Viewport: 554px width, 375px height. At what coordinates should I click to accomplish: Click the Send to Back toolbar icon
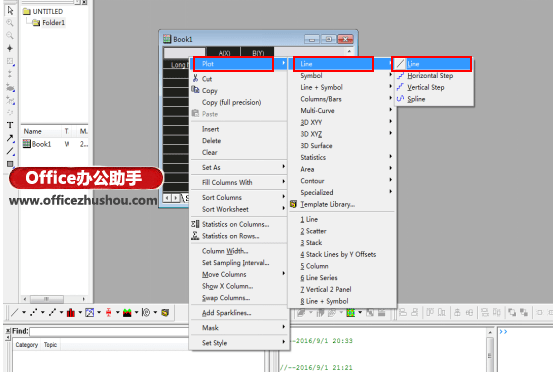(x=524, y=312)
